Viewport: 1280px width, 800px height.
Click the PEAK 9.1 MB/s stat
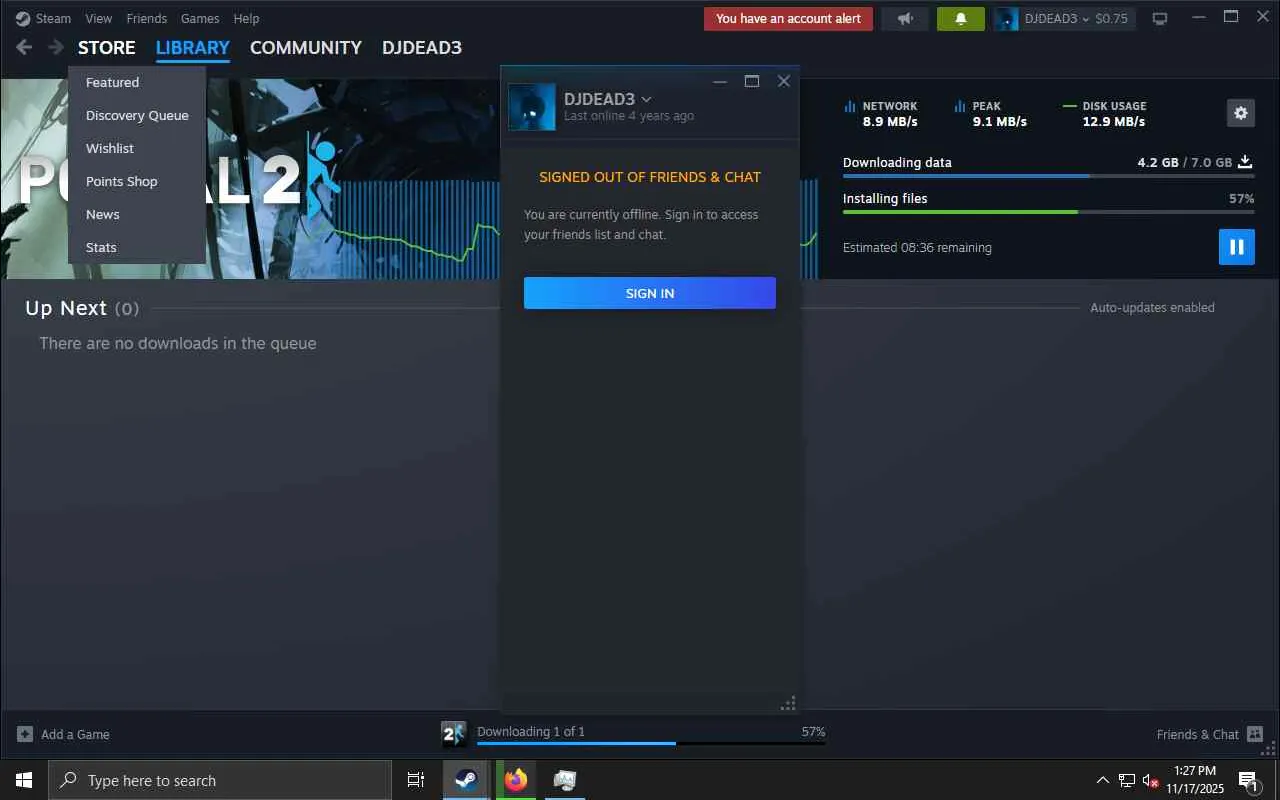click(991, 113)
